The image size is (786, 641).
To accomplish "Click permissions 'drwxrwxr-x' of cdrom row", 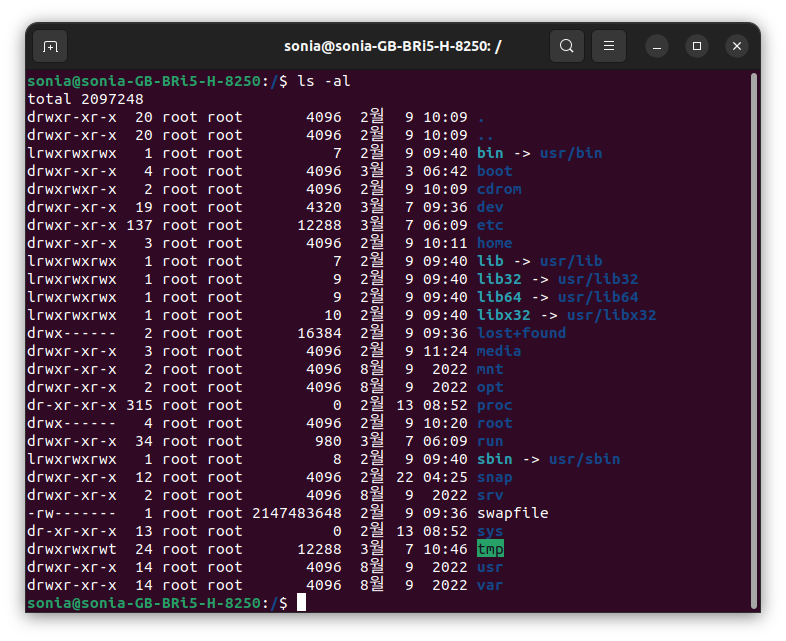I will pos(72,189).
